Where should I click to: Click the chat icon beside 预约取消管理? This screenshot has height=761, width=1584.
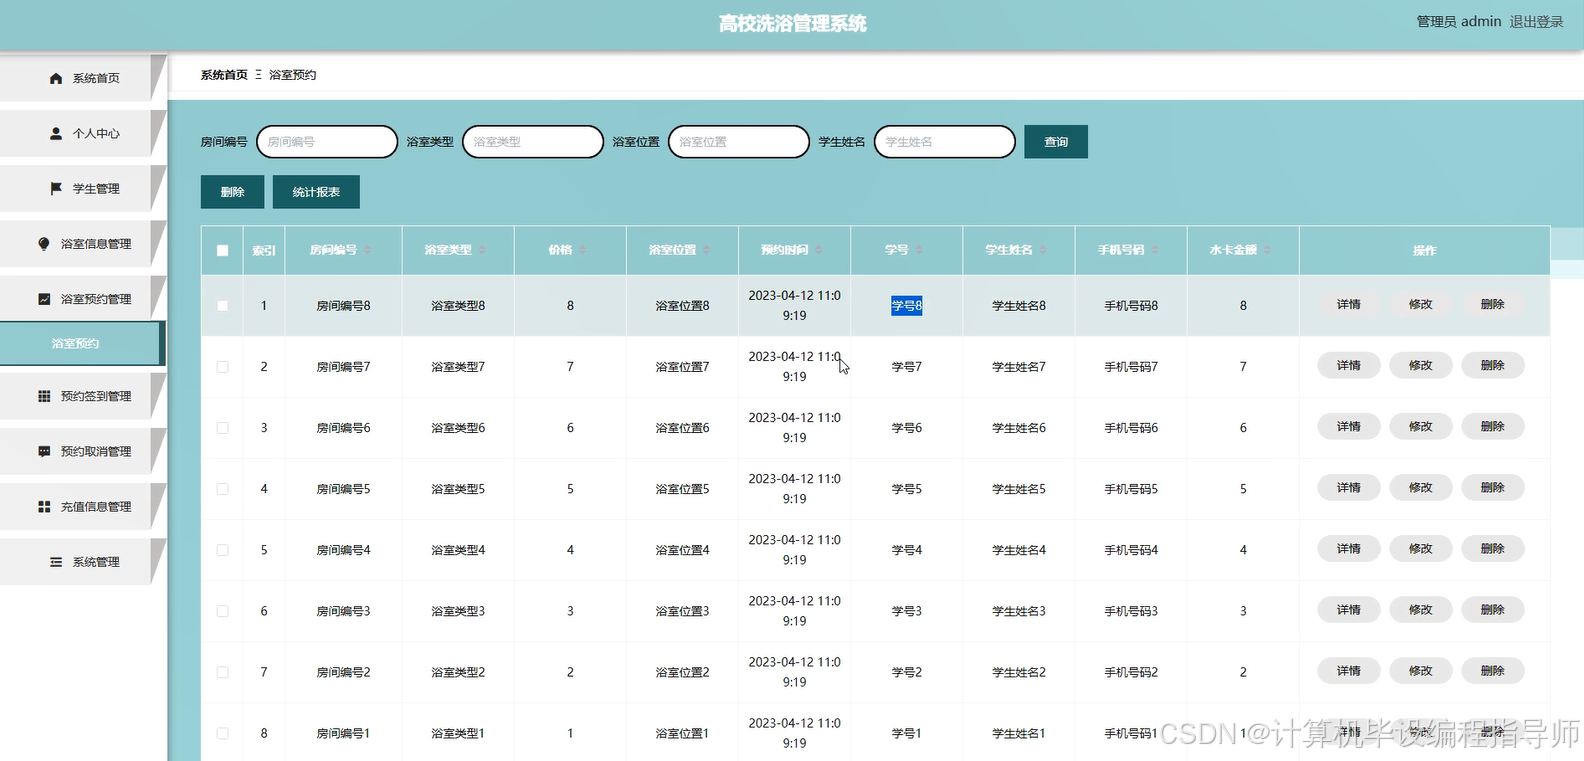pyautogui.click(x=44, y=451)
